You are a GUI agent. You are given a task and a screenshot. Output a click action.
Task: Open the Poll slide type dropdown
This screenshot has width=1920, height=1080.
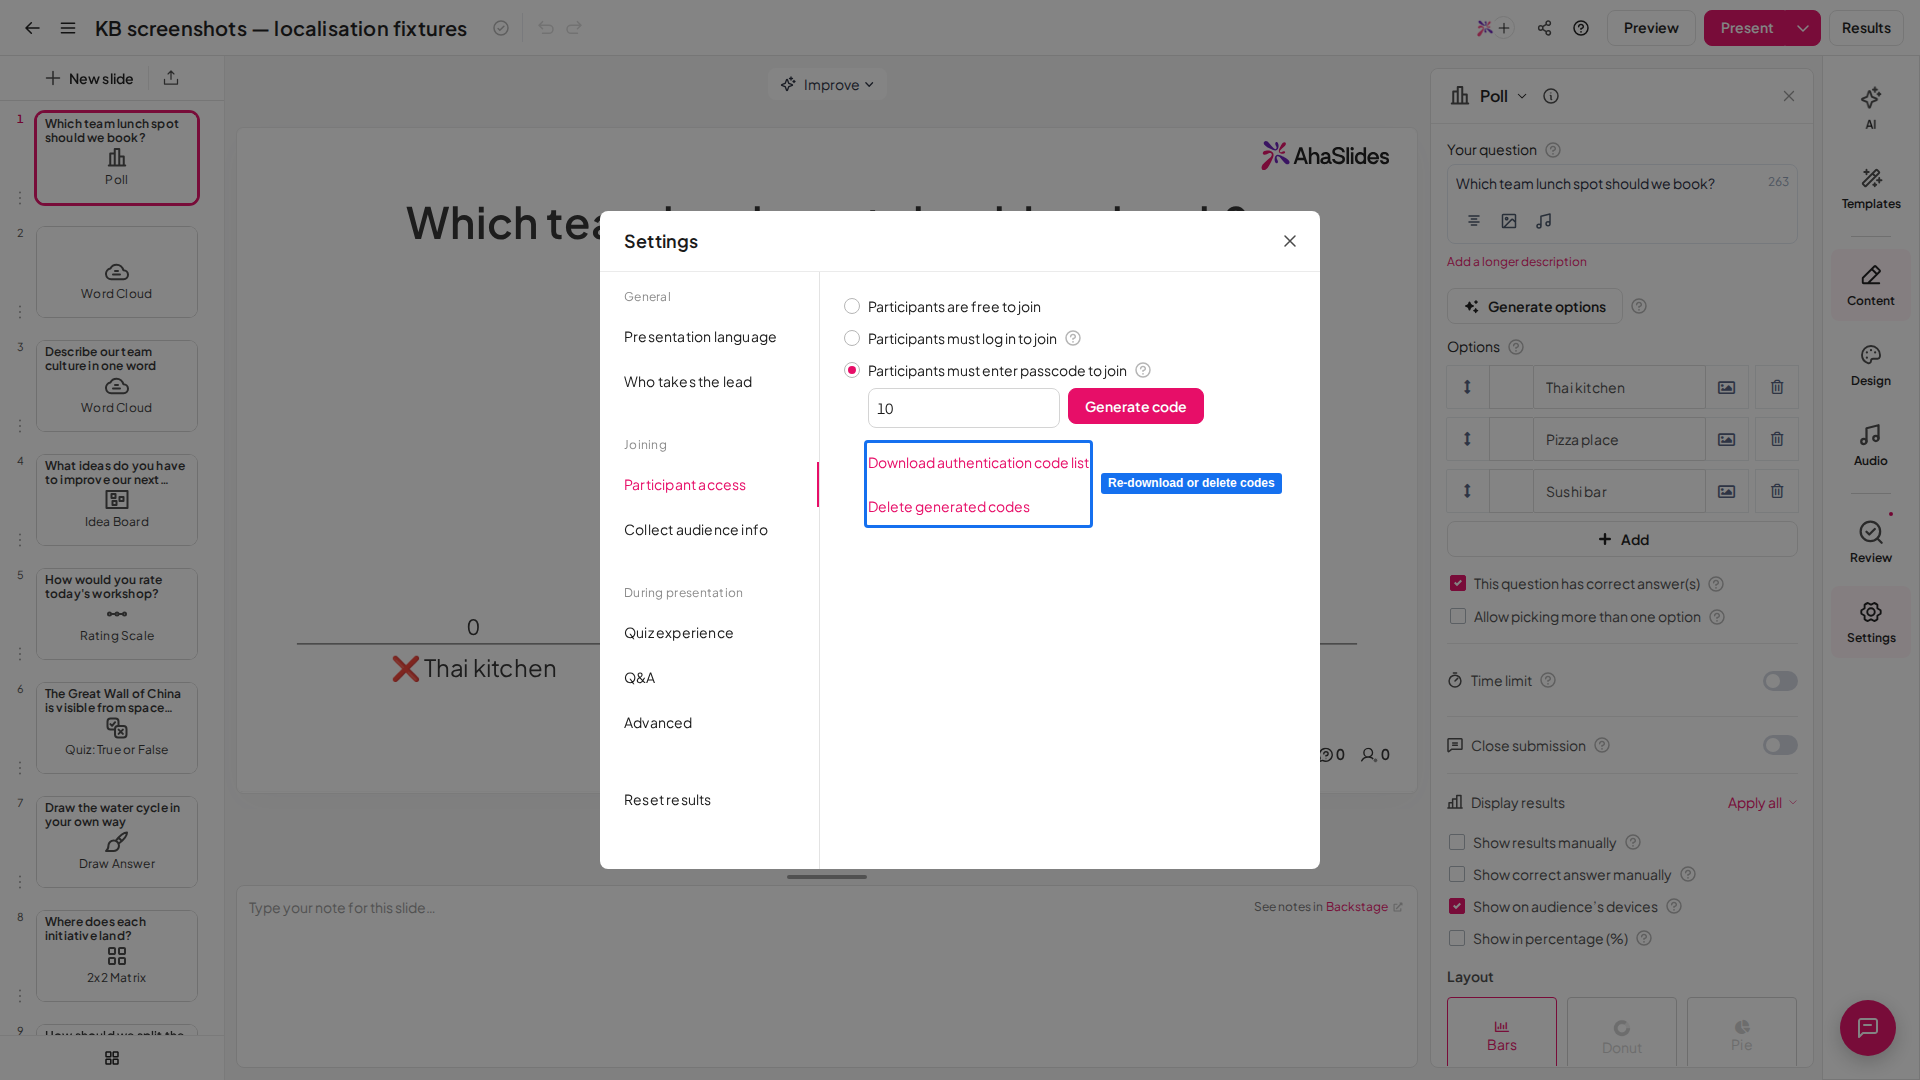[x=1490, y=96]
